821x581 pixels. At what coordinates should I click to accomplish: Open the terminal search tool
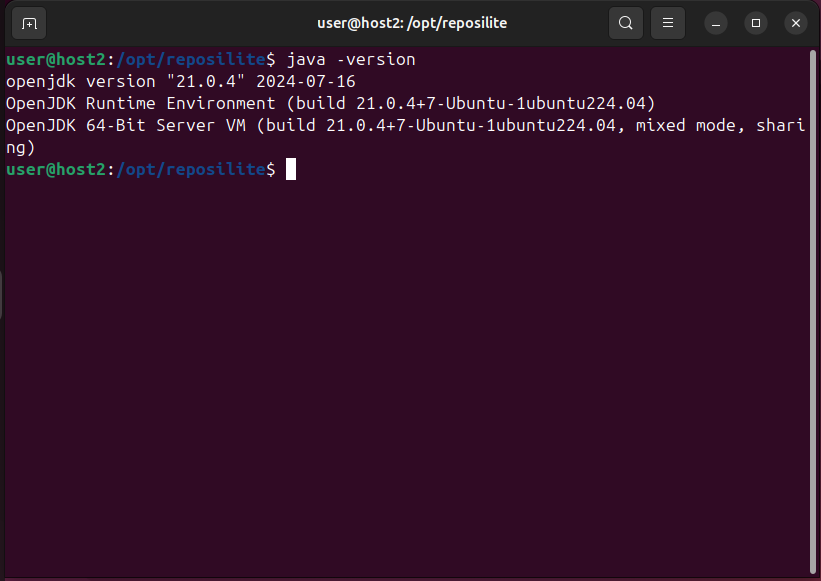pos(625,23)
